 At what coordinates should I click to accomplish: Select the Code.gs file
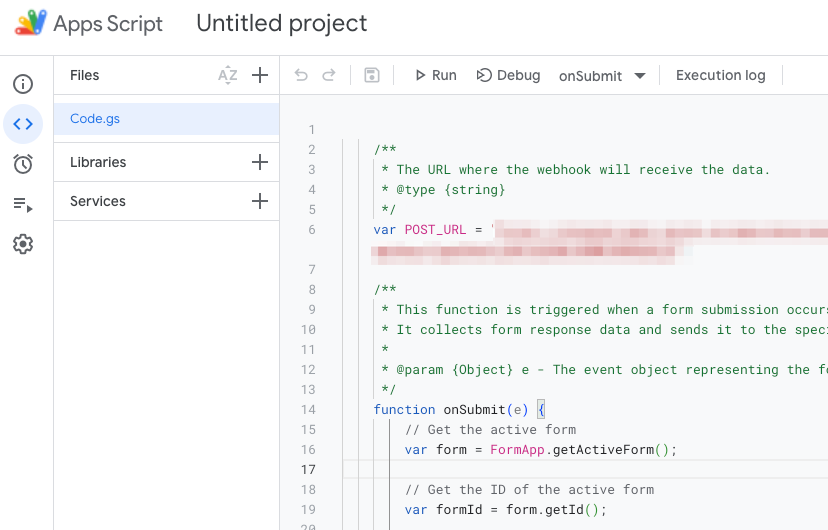[95, 118]
